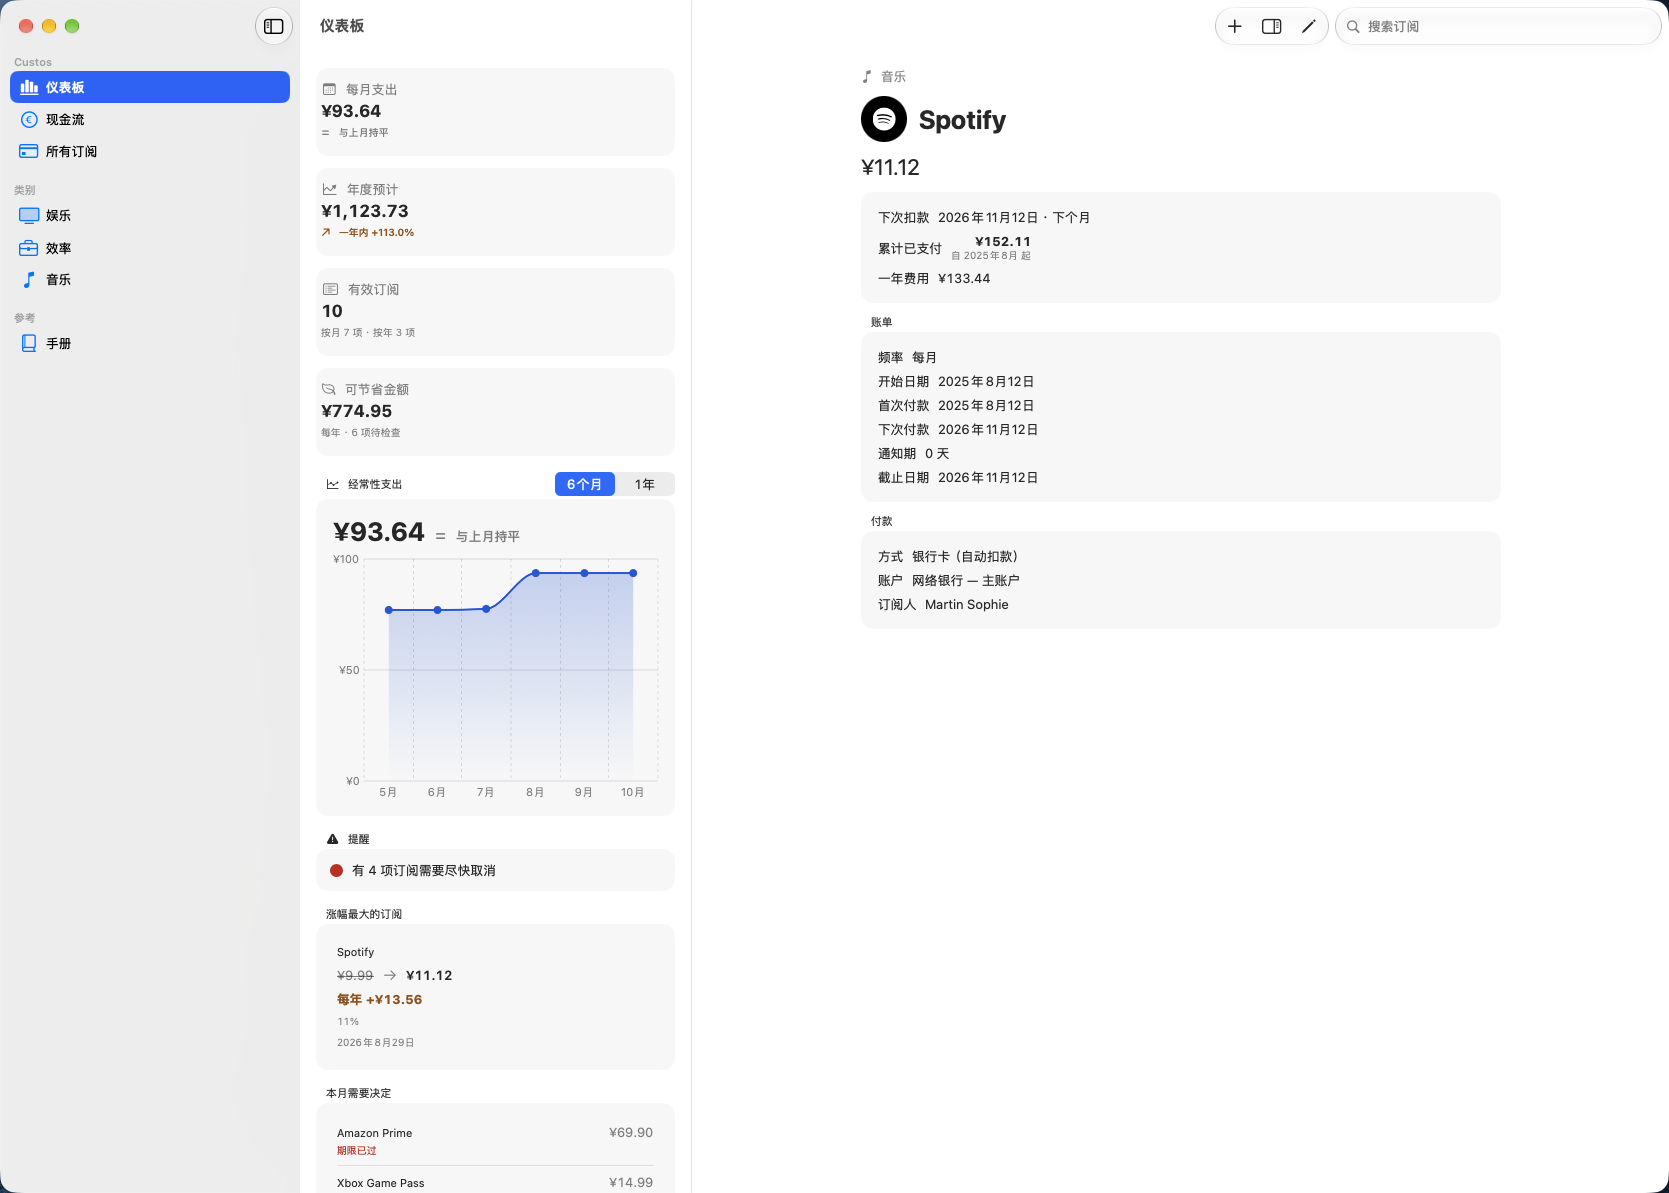Open the Spotify logo icon
This screenshot has height=1193, width=1669.
[x=884, y=120]
